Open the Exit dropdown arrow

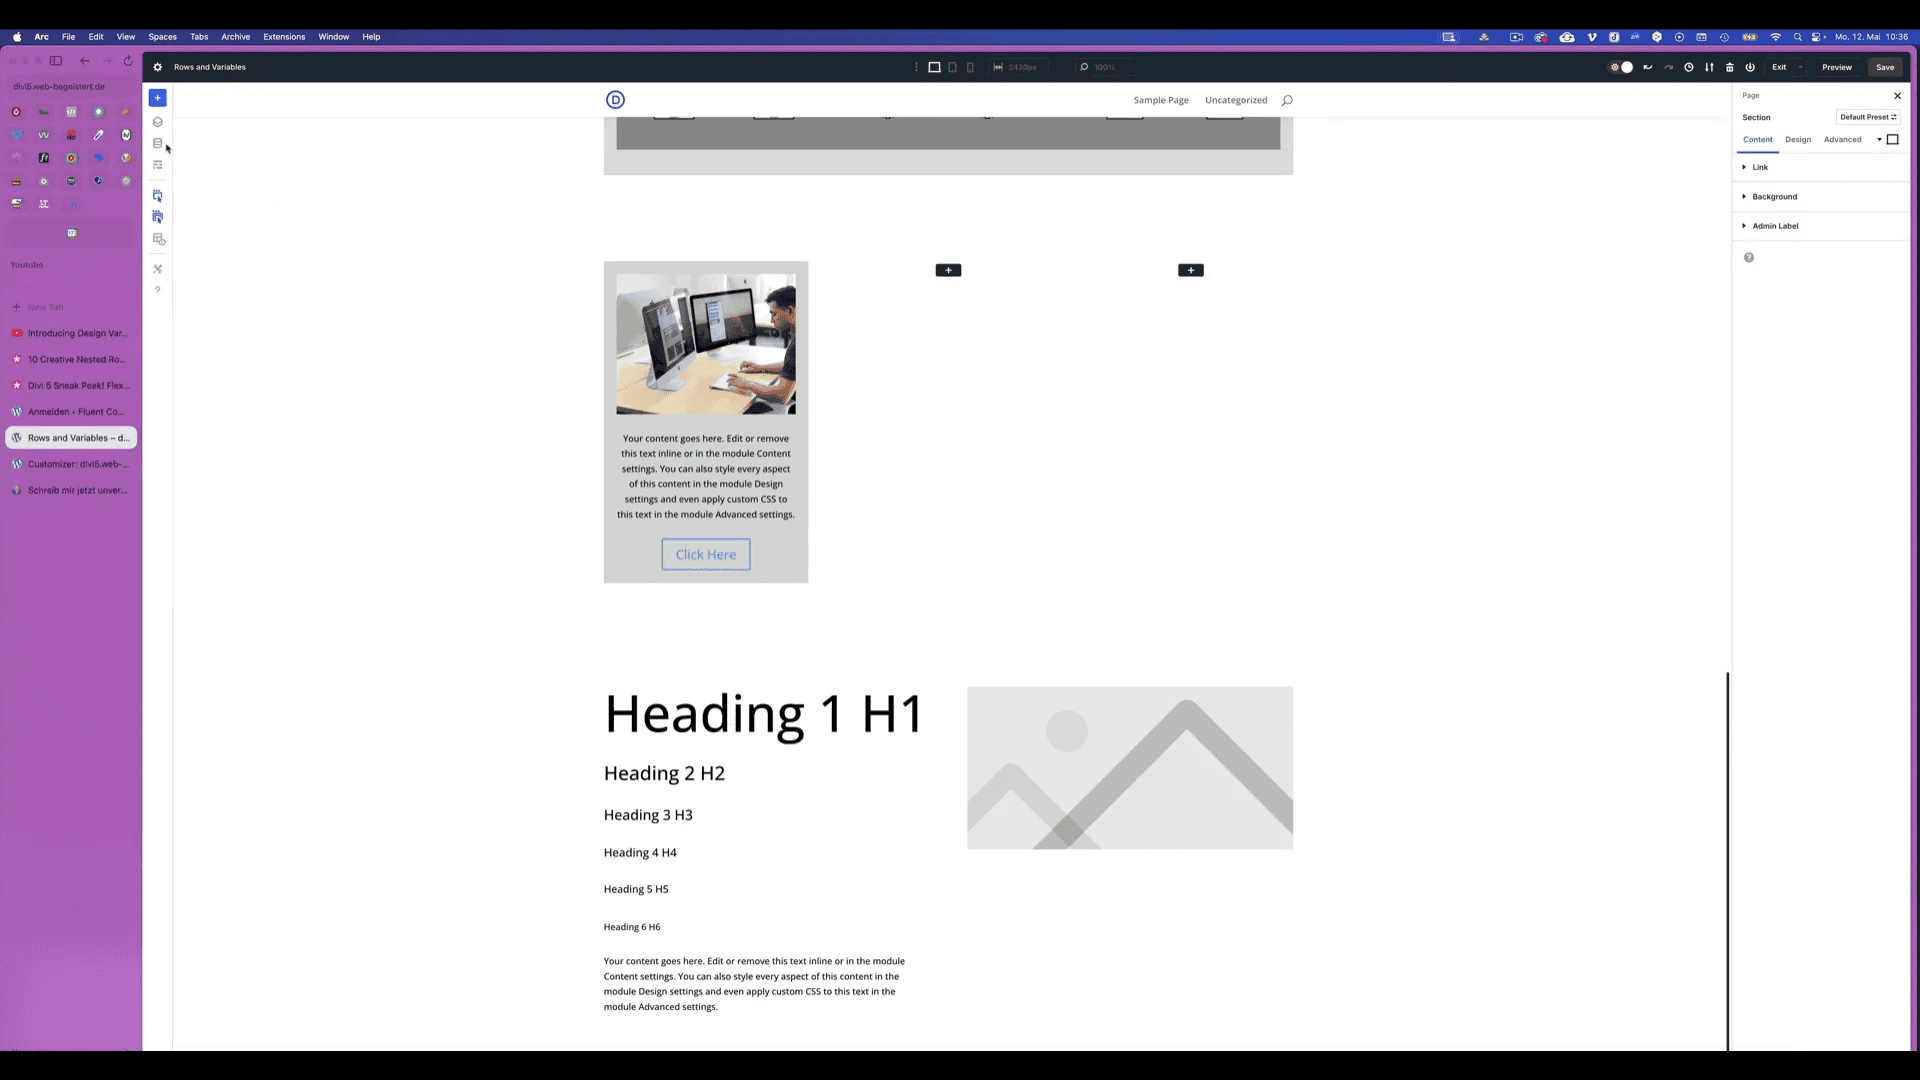click(x=1800, y=67)
